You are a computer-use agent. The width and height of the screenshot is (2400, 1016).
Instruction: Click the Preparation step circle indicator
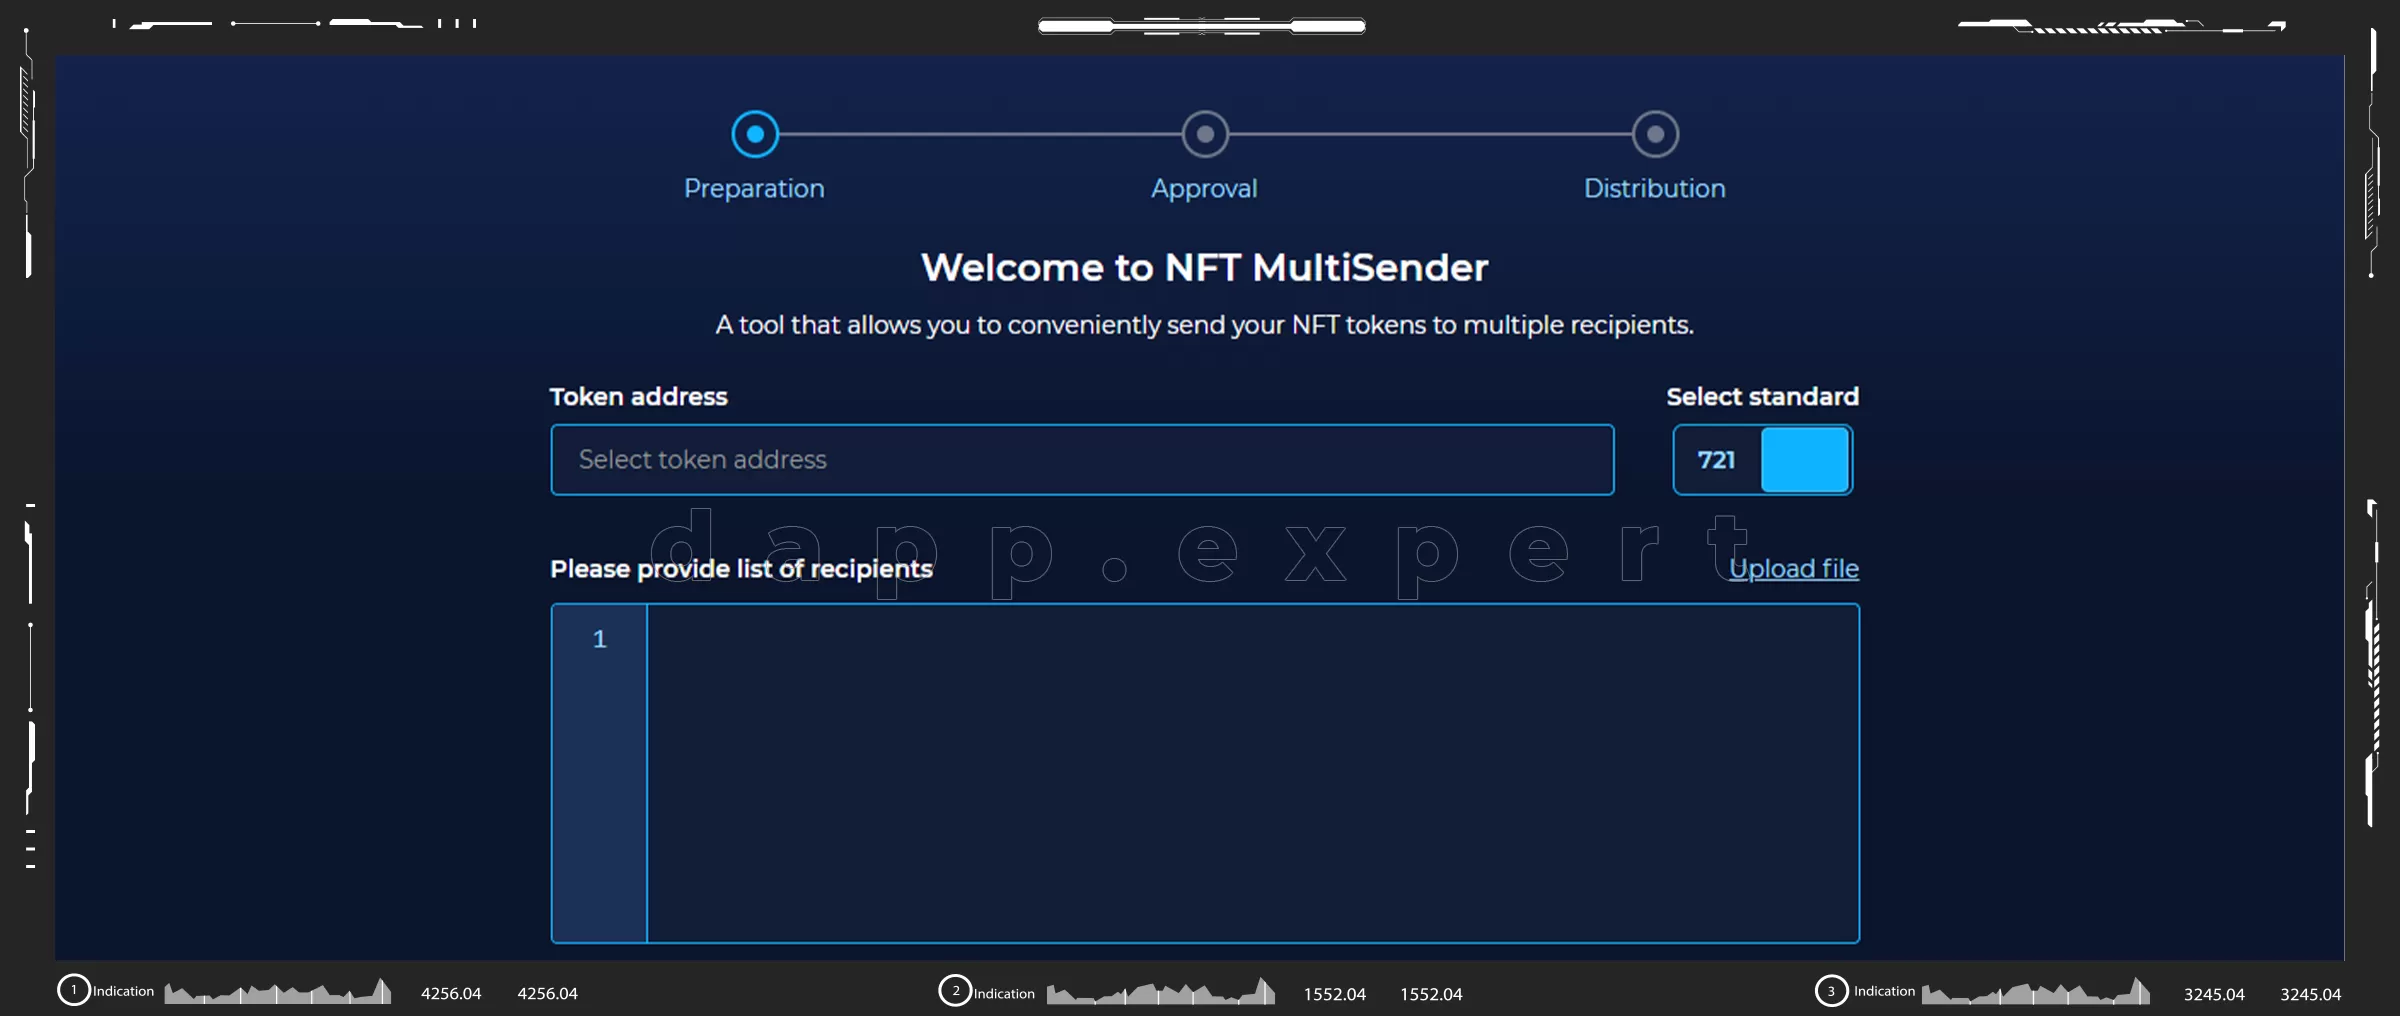tap(755, 134)
